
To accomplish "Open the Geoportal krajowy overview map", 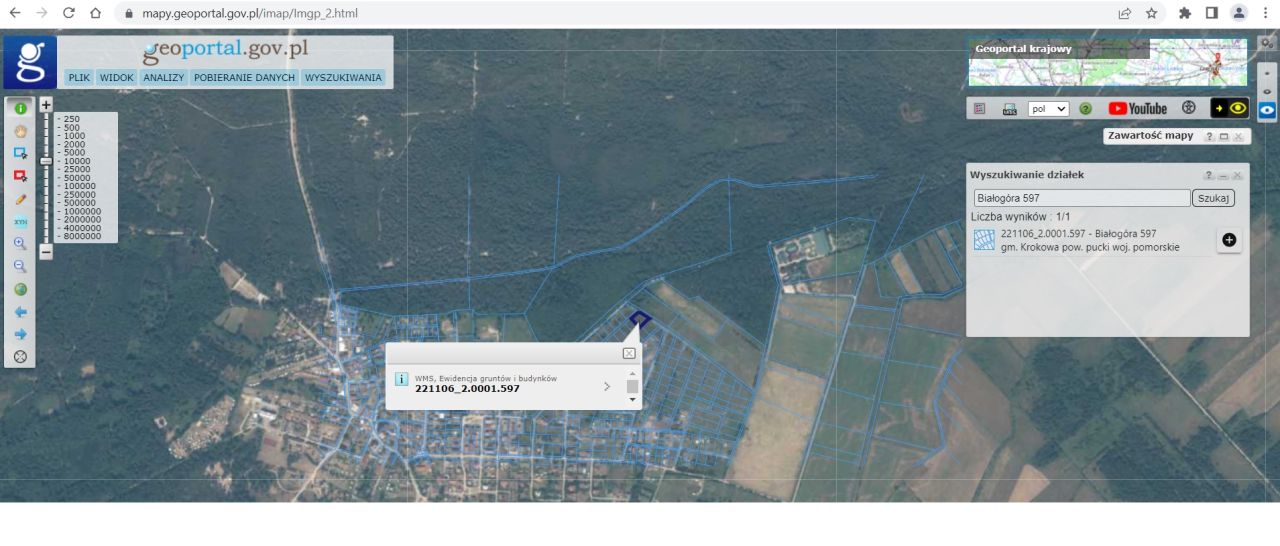I will 1108,62.
